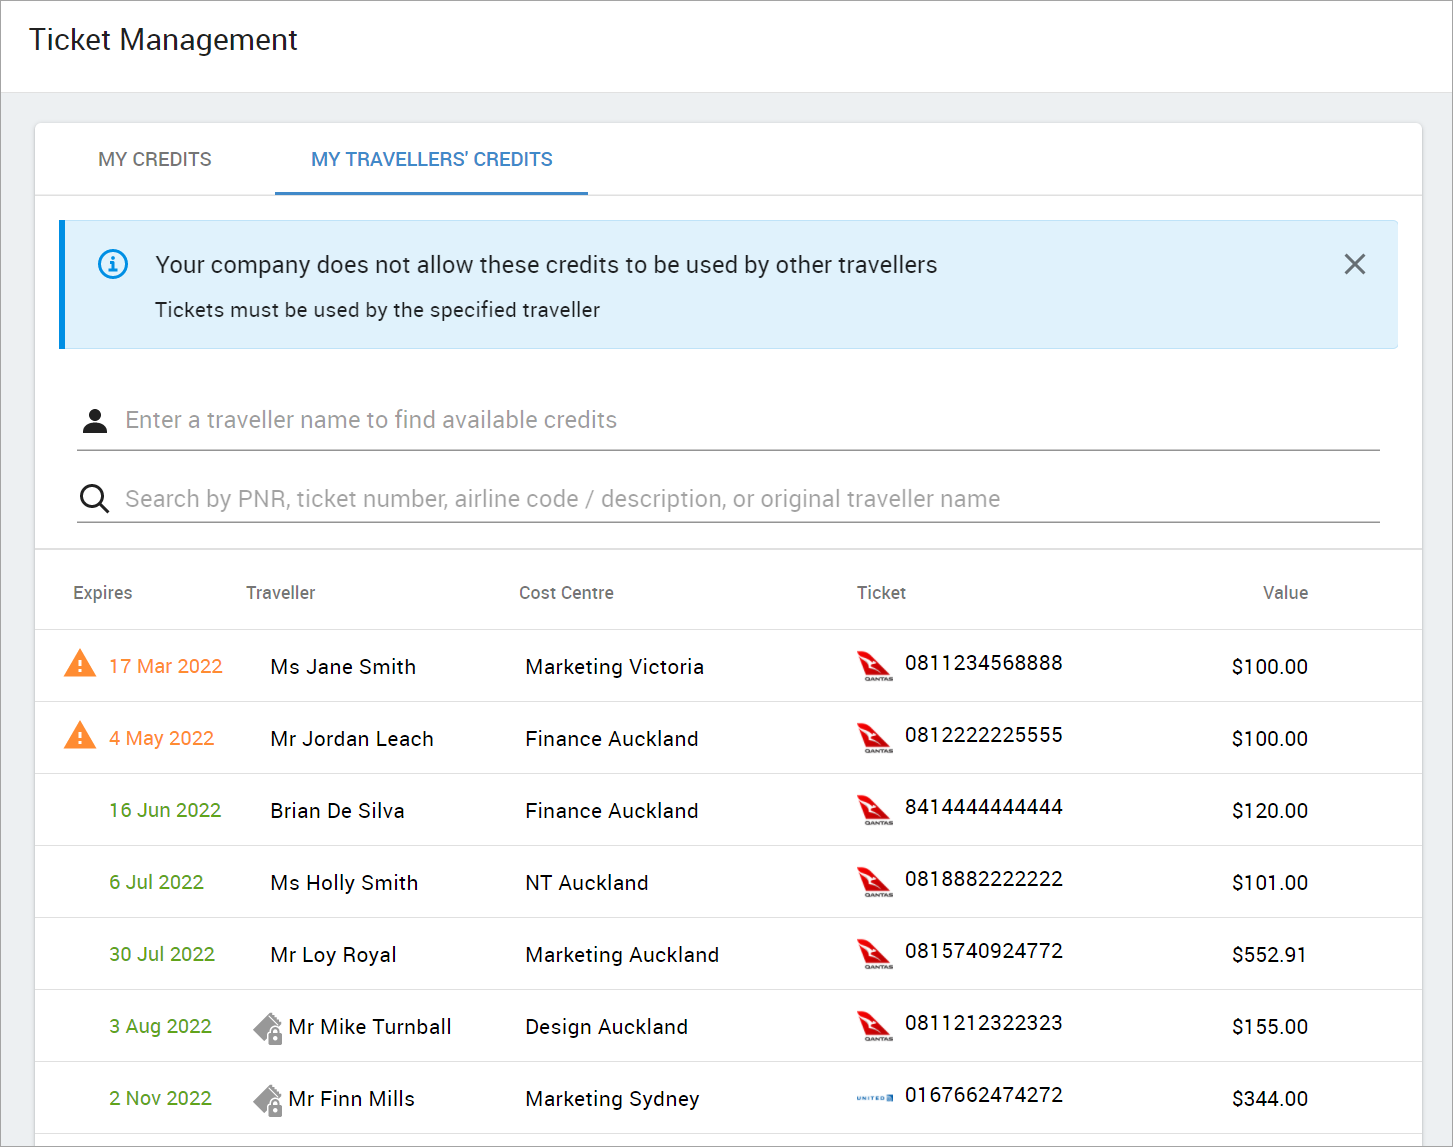Screen dimensions: 1453x1147
Task: Click $100.00 in Jordan Leach row
Action: tap(1269, 739)
